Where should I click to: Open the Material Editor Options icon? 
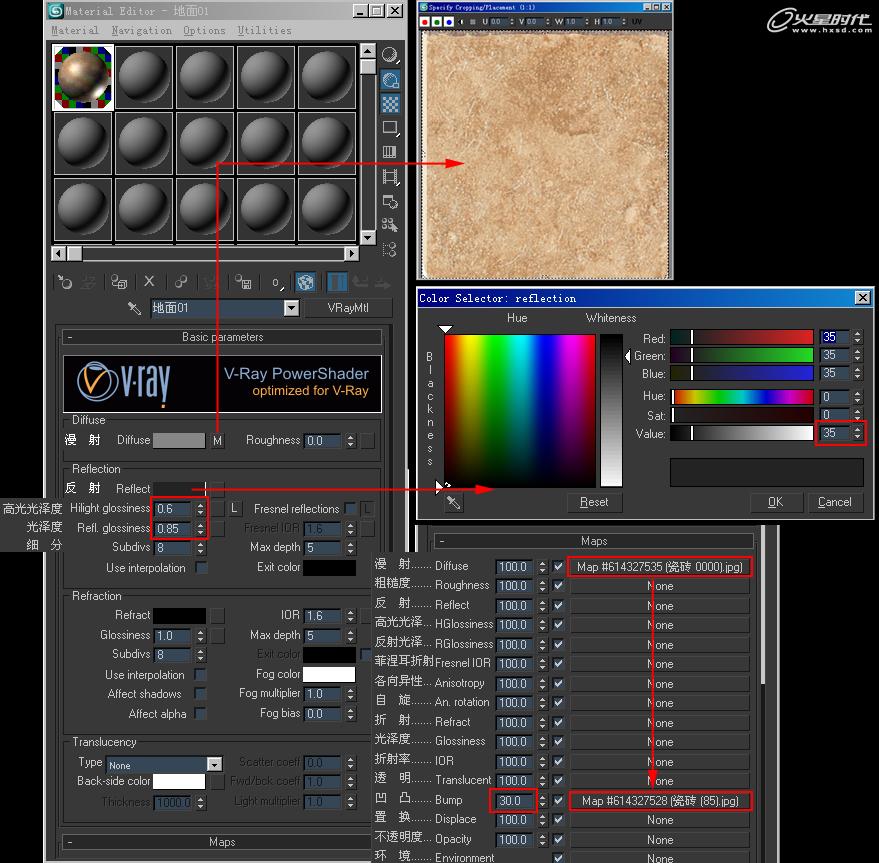390,201
